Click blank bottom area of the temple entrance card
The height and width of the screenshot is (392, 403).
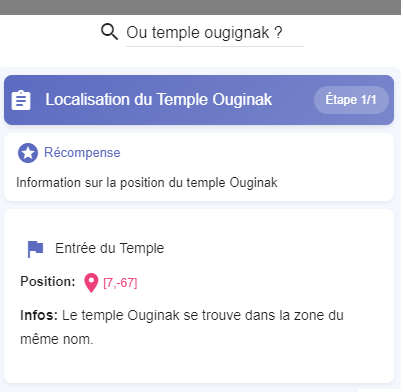click(199, 366)
